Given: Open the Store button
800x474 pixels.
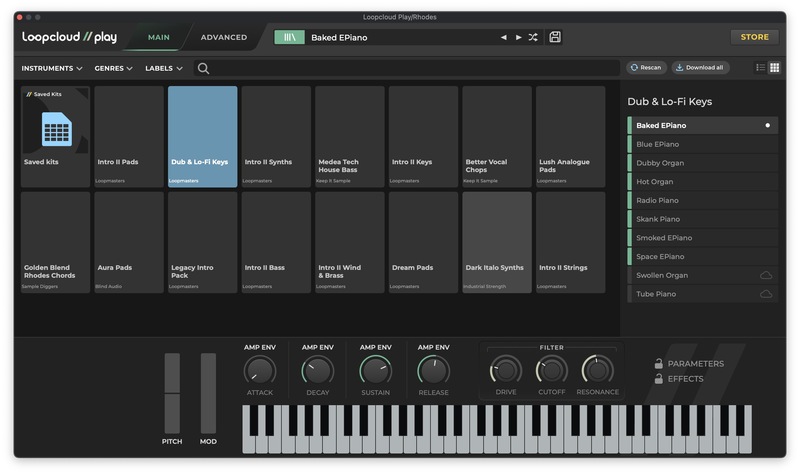Looking at the screenshot, I should click(x=754, y=37).
